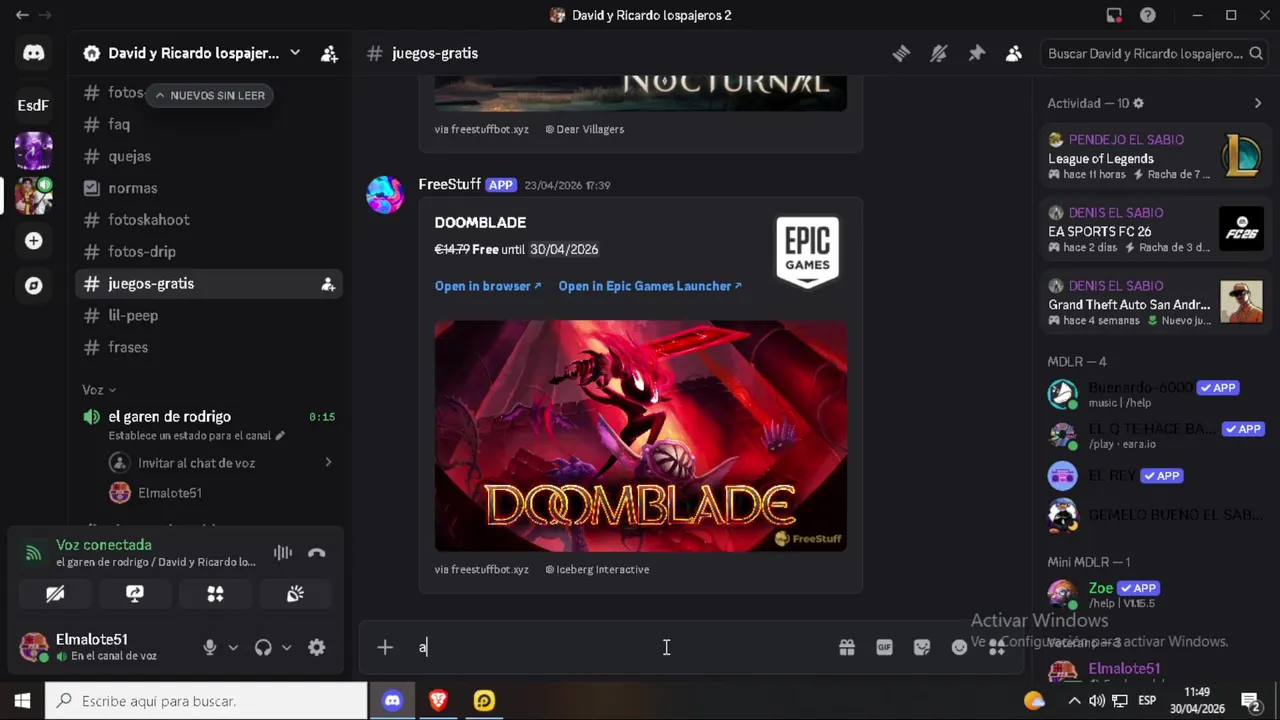Viewport: 1280px width, 720px height.
Task: Open the DOOMBLADE title link
Action: pos(480,223)
